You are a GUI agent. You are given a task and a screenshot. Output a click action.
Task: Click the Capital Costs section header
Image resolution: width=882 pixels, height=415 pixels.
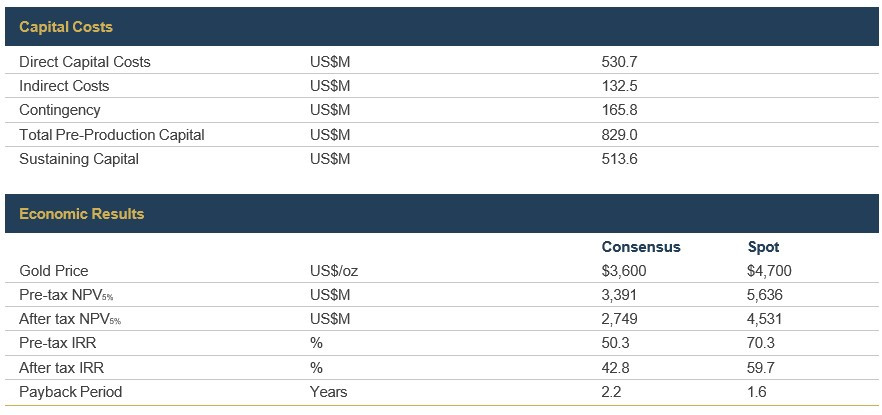point(66,27)
